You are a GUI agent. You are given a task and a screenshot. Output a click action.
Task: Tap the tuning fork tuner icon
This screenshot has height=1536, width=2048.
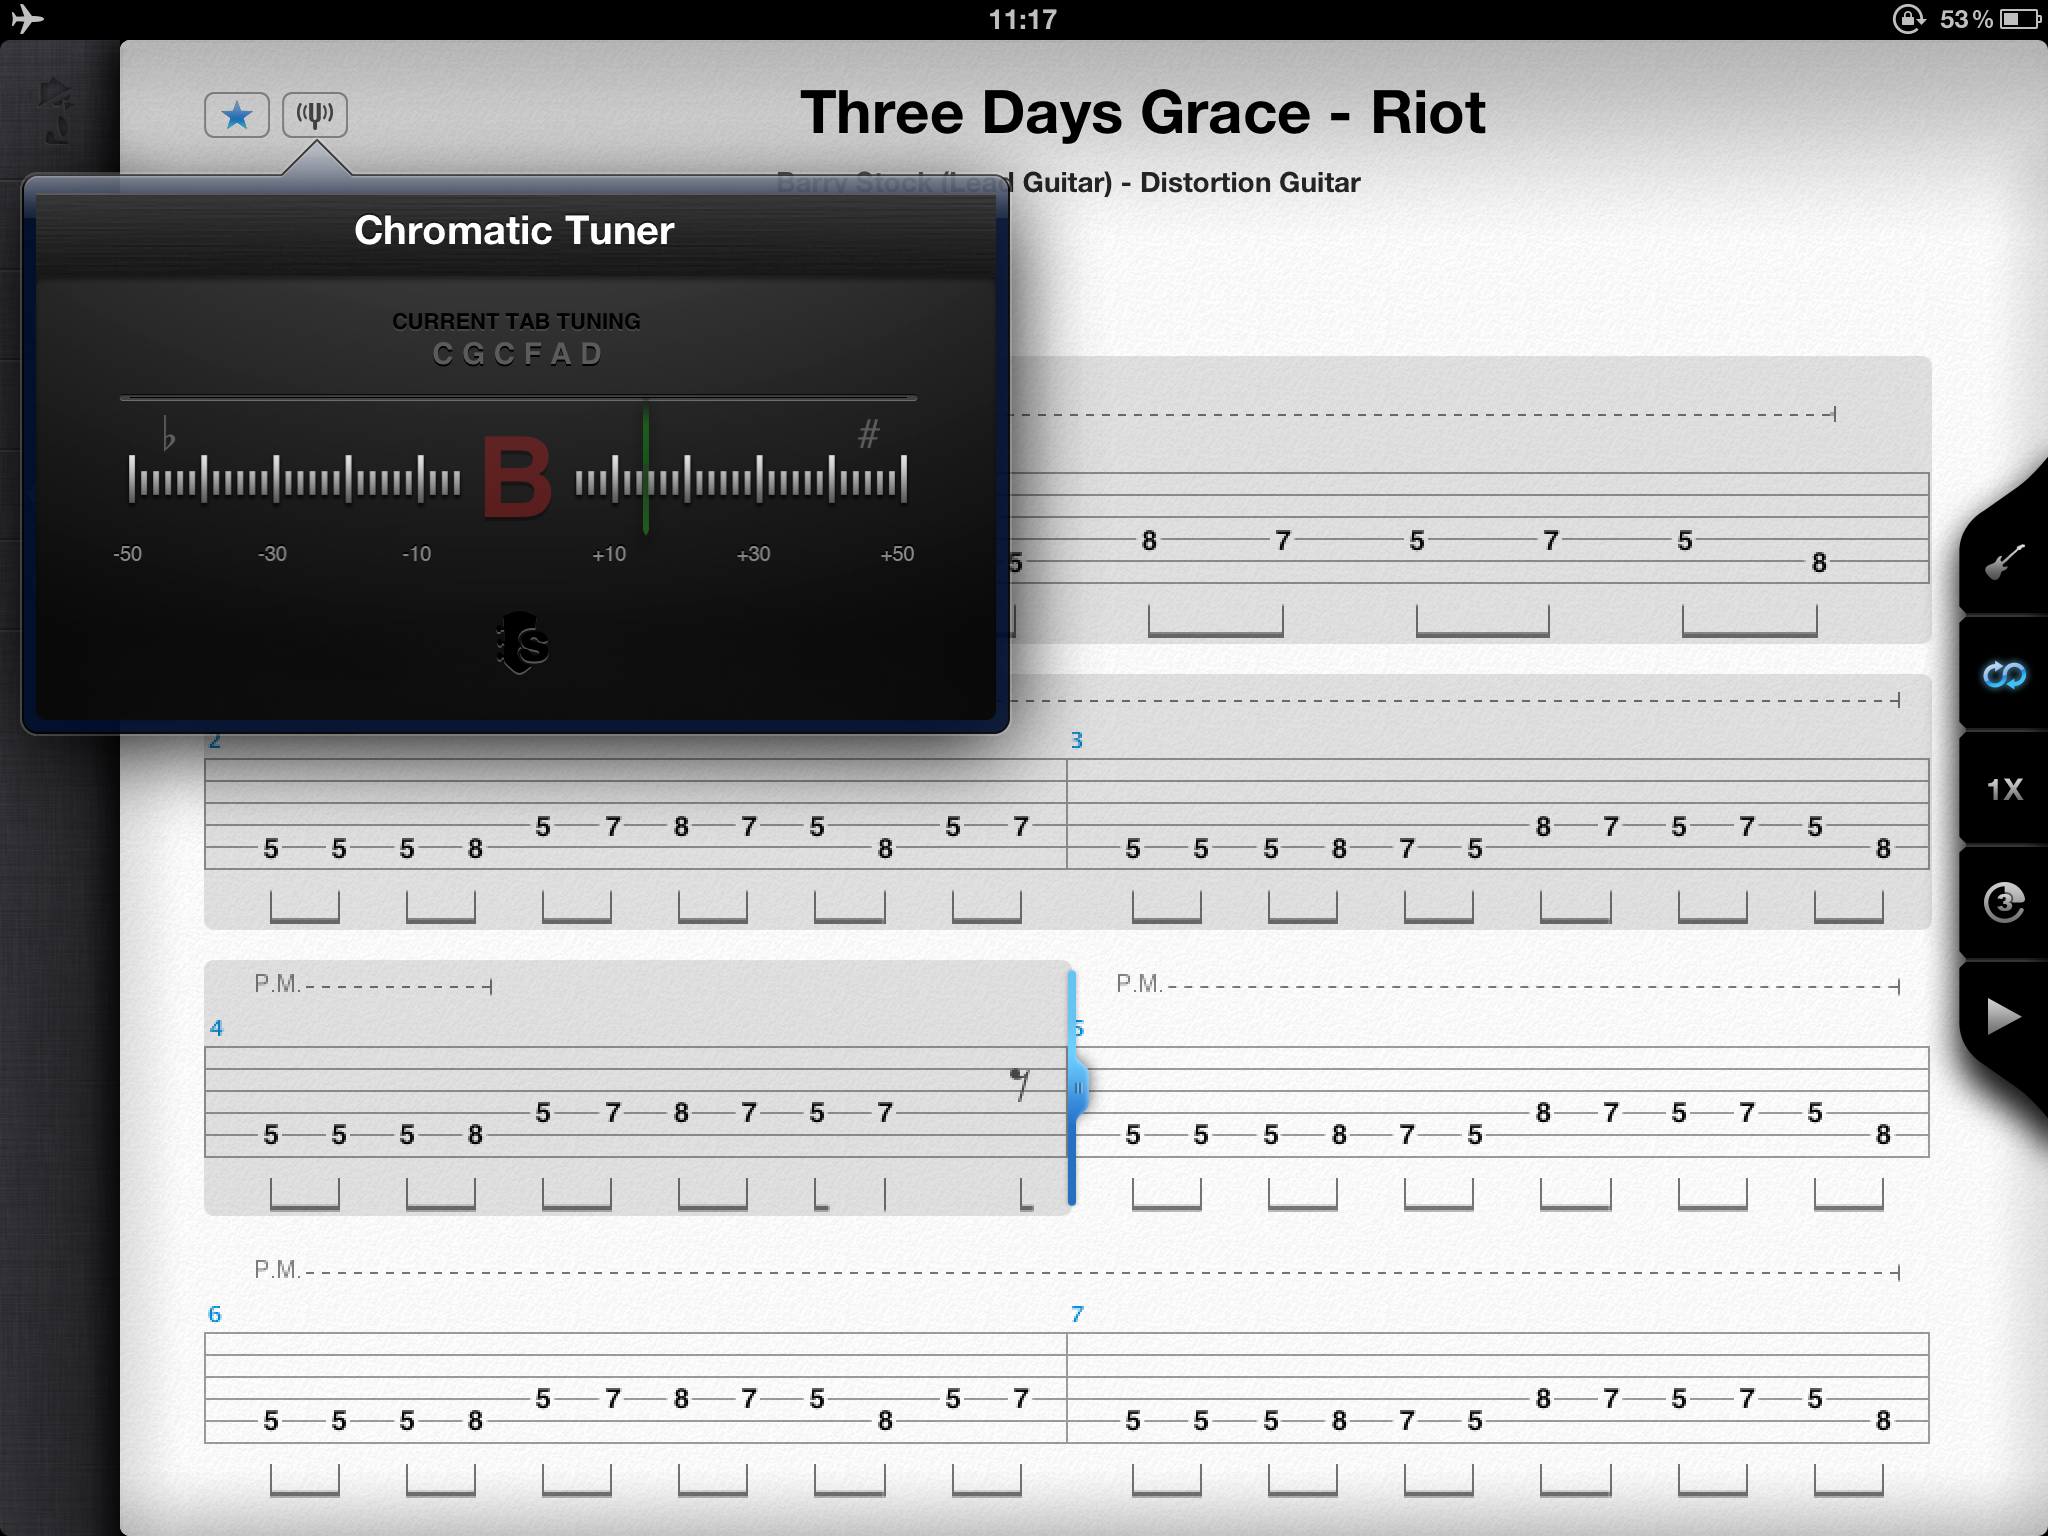(x=315, y=115)
